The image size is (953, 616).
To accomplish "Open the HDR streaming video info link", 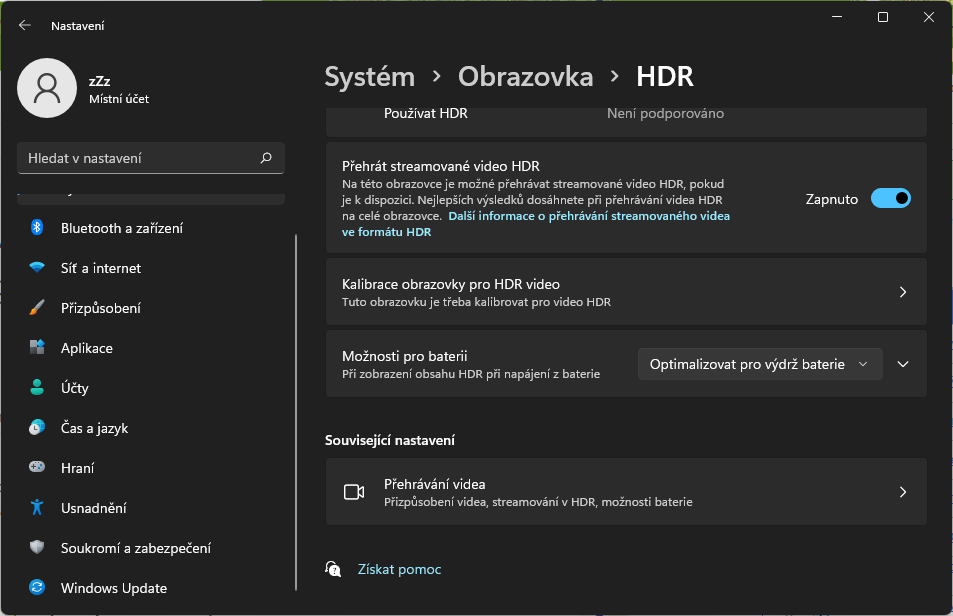I will 588,216.
